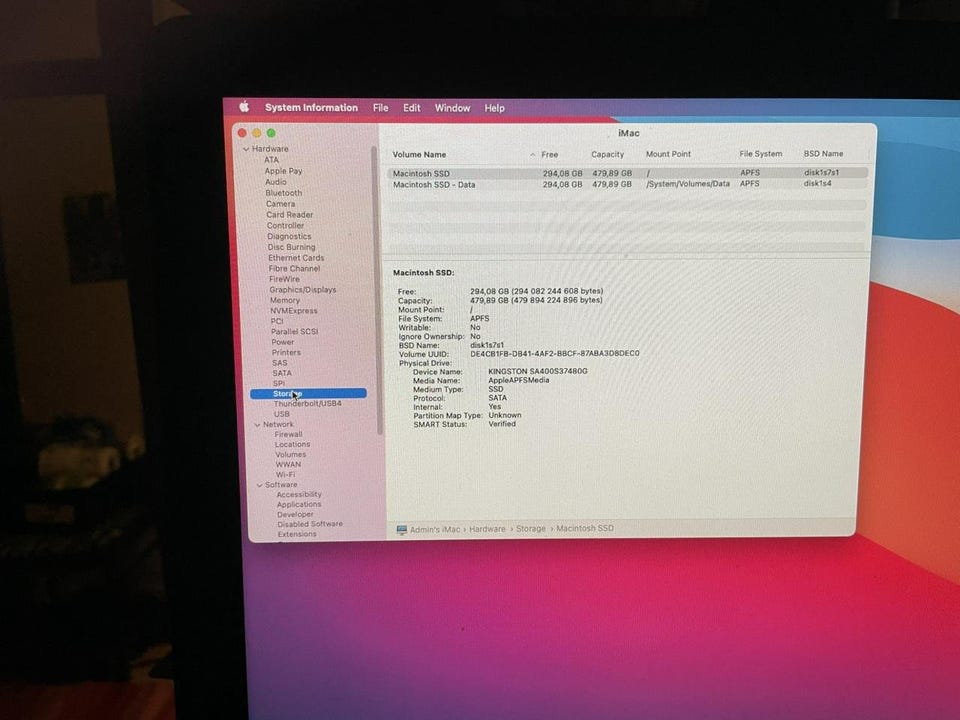Click the iMac computer icon in path bar

click(402, 530)
